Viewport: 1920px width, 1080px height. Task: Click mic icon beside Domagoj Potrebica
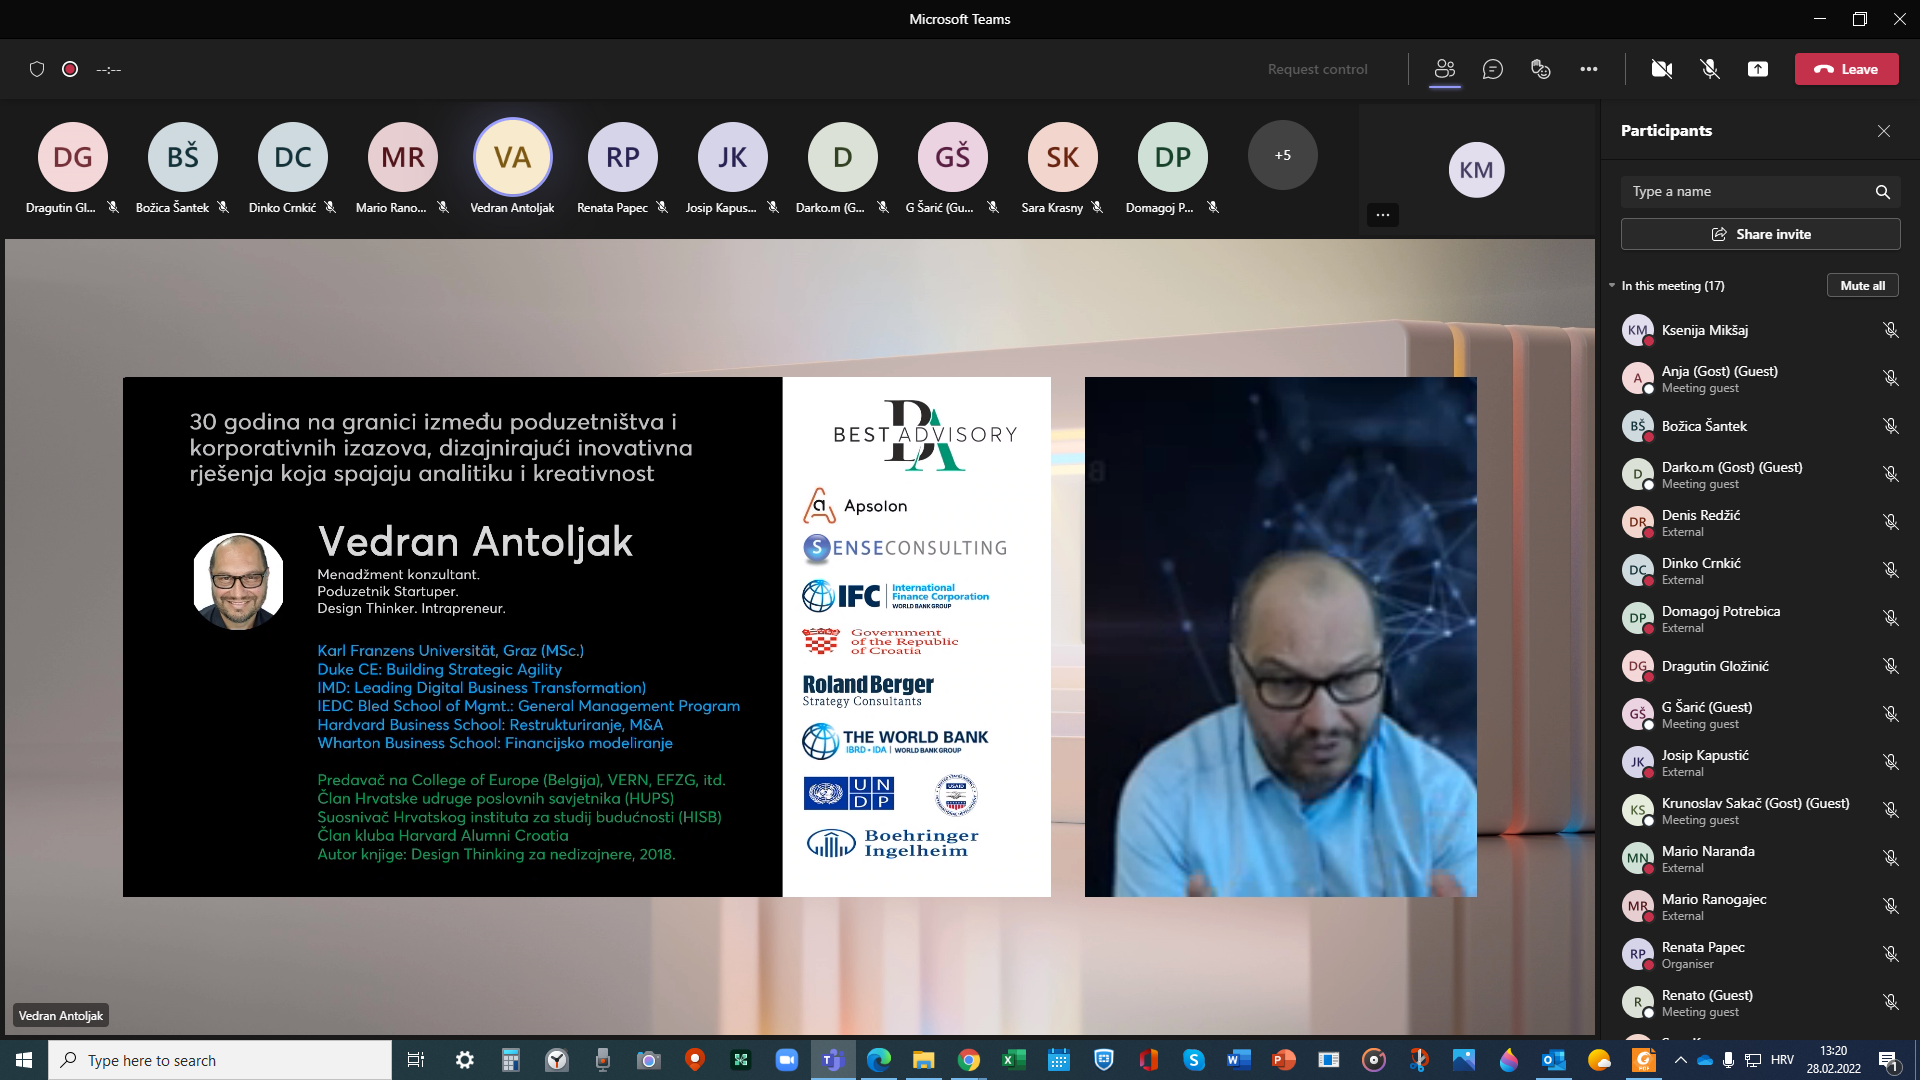click(x=1890, y=618)
